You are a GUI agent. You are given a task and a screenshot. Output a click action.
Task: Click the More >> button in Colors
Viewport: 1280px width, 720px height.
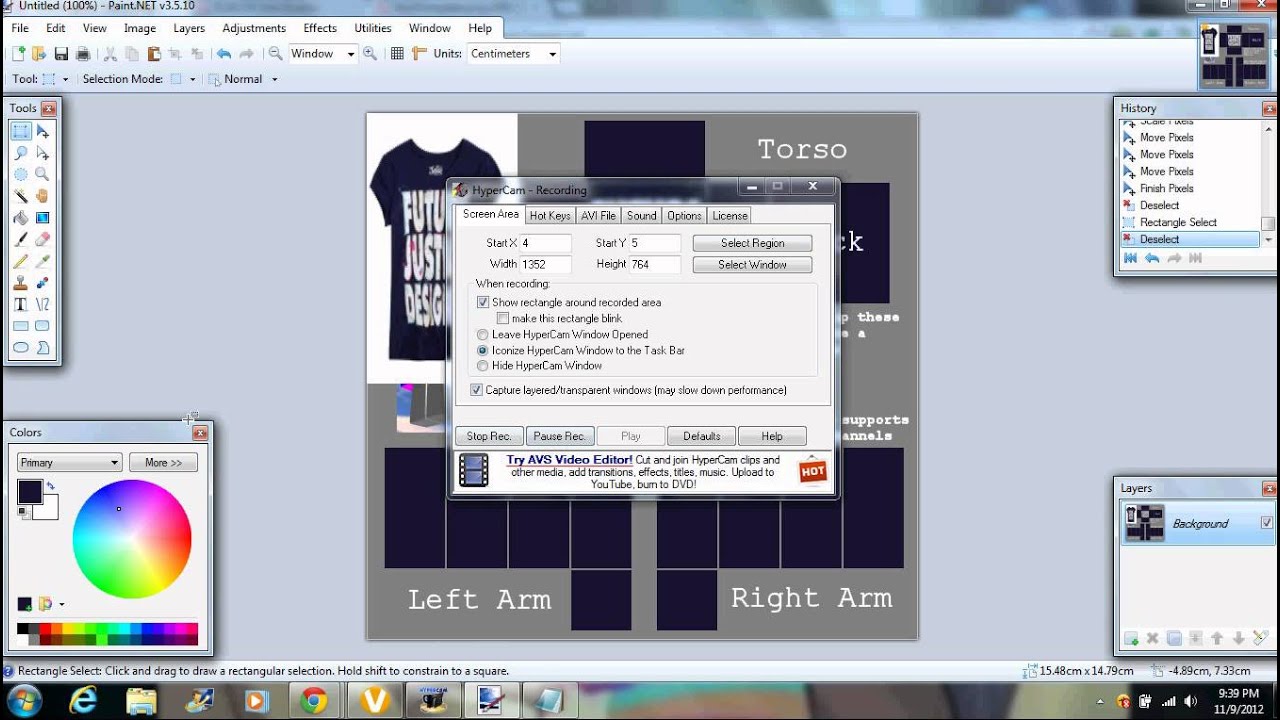click(x=163, y=463)
